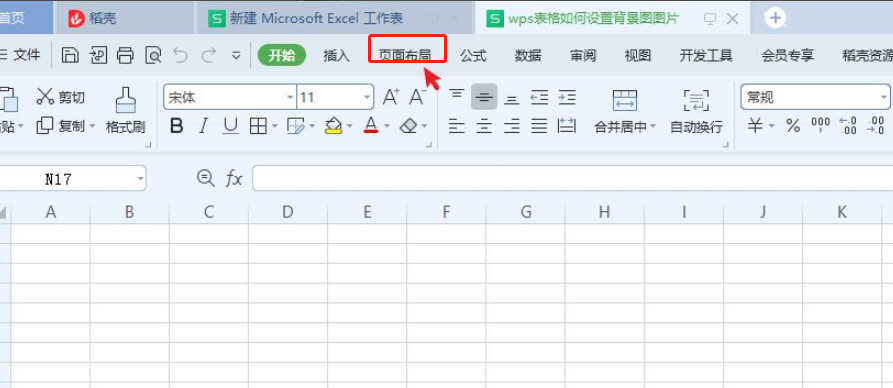Click the red font color A

371,126
